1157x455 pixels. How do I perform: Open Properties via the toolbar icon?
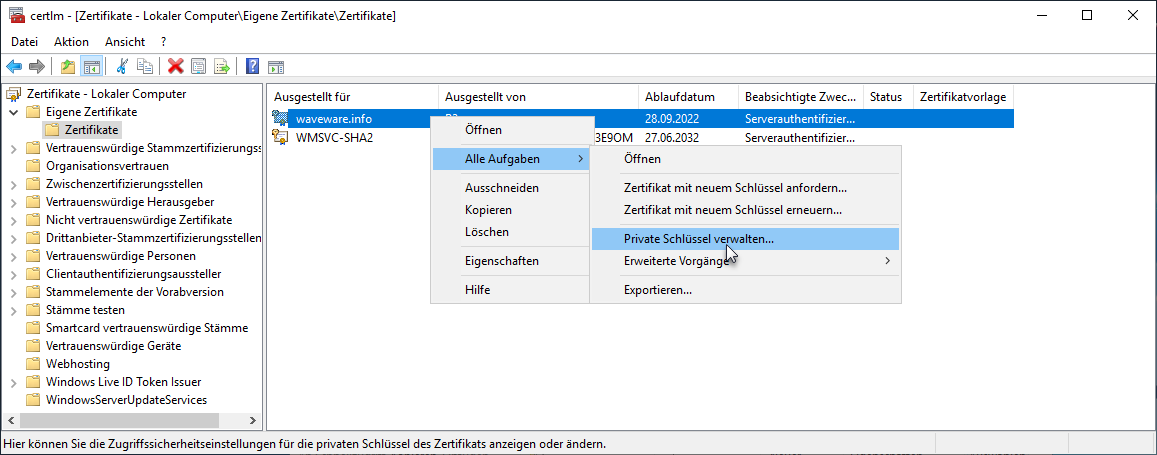(198, 67)
